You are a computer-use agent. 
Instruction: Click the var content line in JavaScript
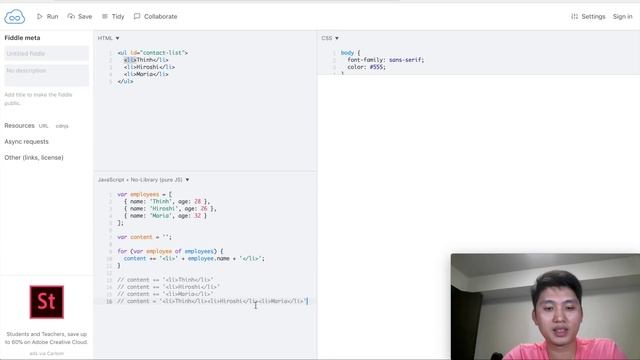coord(144,237)
